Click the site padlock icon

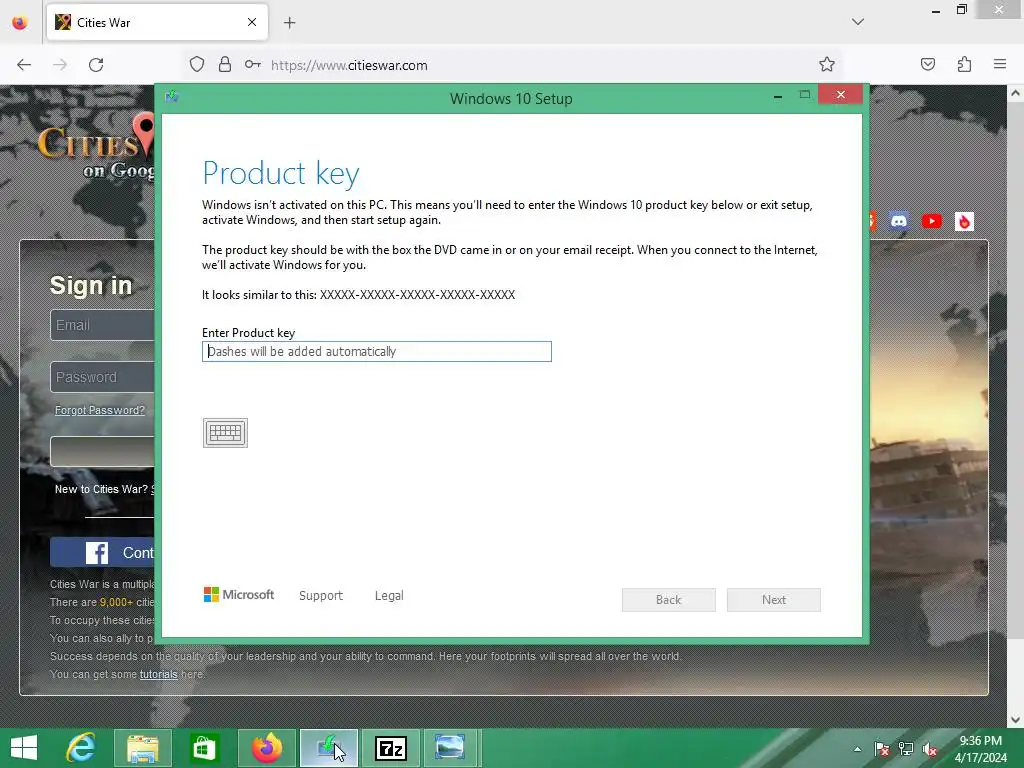coord(225,65)
